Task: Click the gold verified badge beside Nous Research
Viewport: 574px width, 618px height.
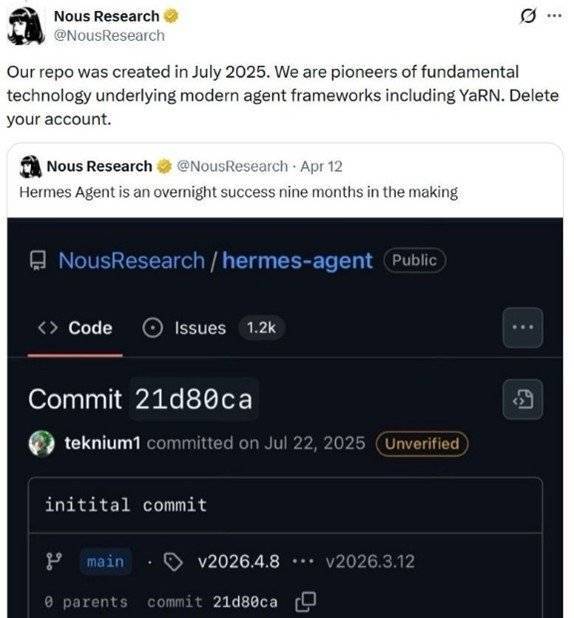Action: pos(171,16)
